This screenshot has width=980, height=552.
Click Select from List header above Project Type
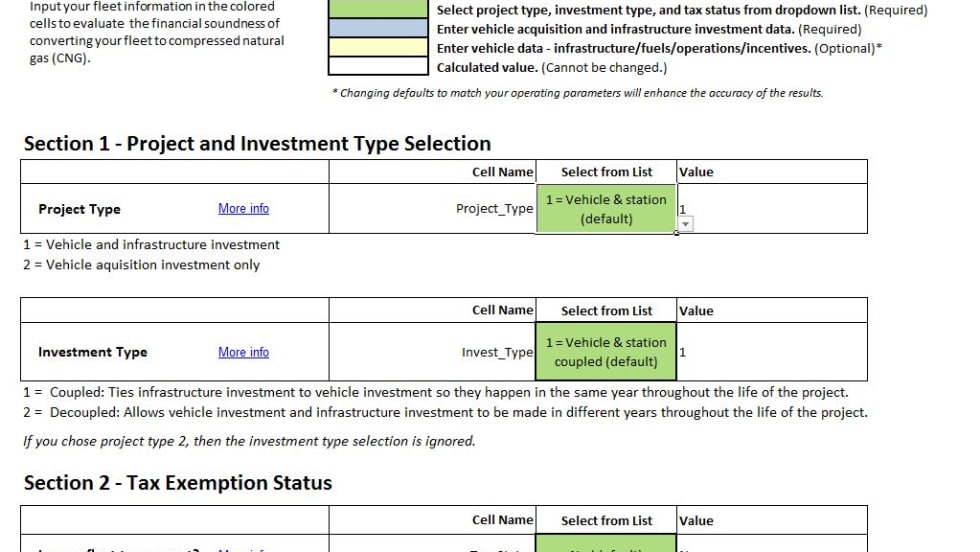coord(606,172)
